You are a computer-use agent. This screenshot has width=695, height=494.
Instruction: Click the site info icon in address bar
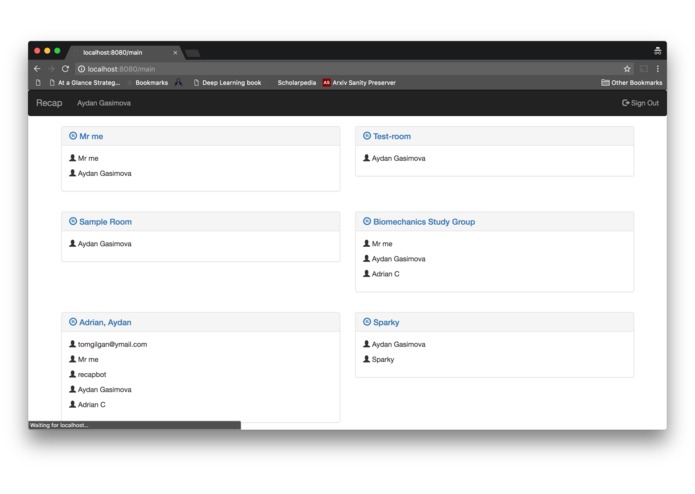pos(82,69)
